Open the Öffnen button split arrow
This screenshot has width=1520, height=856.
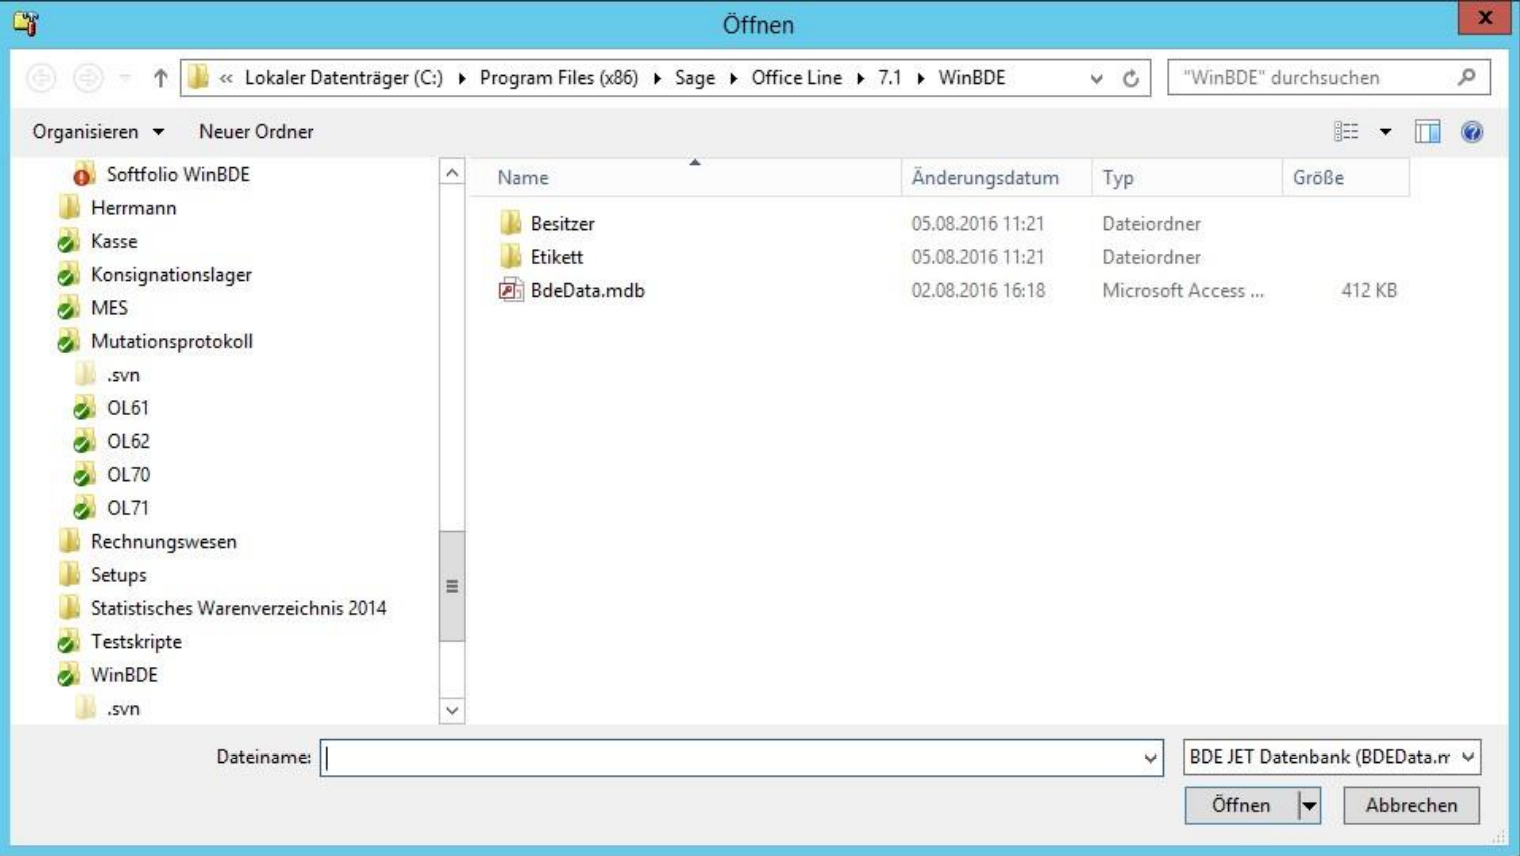1308,805
